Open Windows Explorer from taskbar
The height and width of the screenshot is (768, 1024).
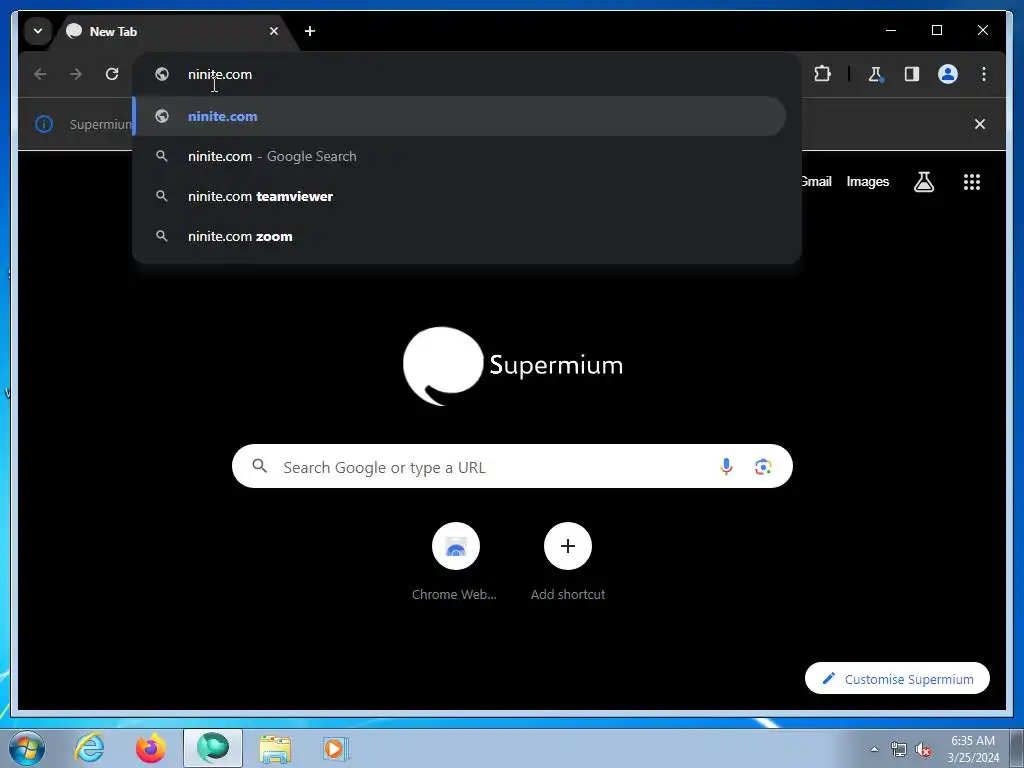tap(275, 748)
